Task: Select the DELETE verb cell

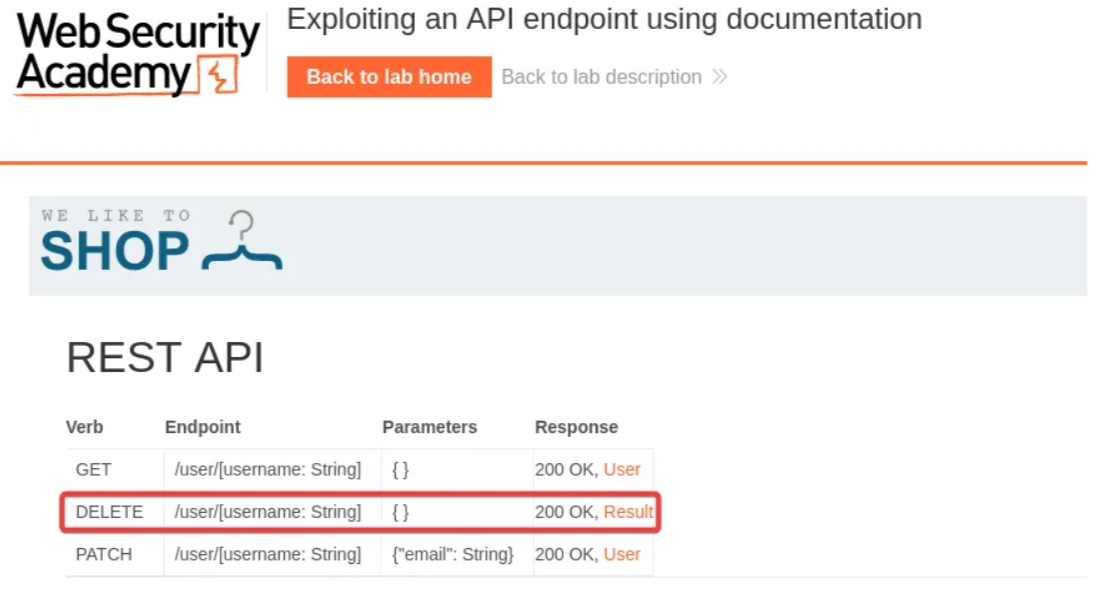Action: tap(109, 512)
